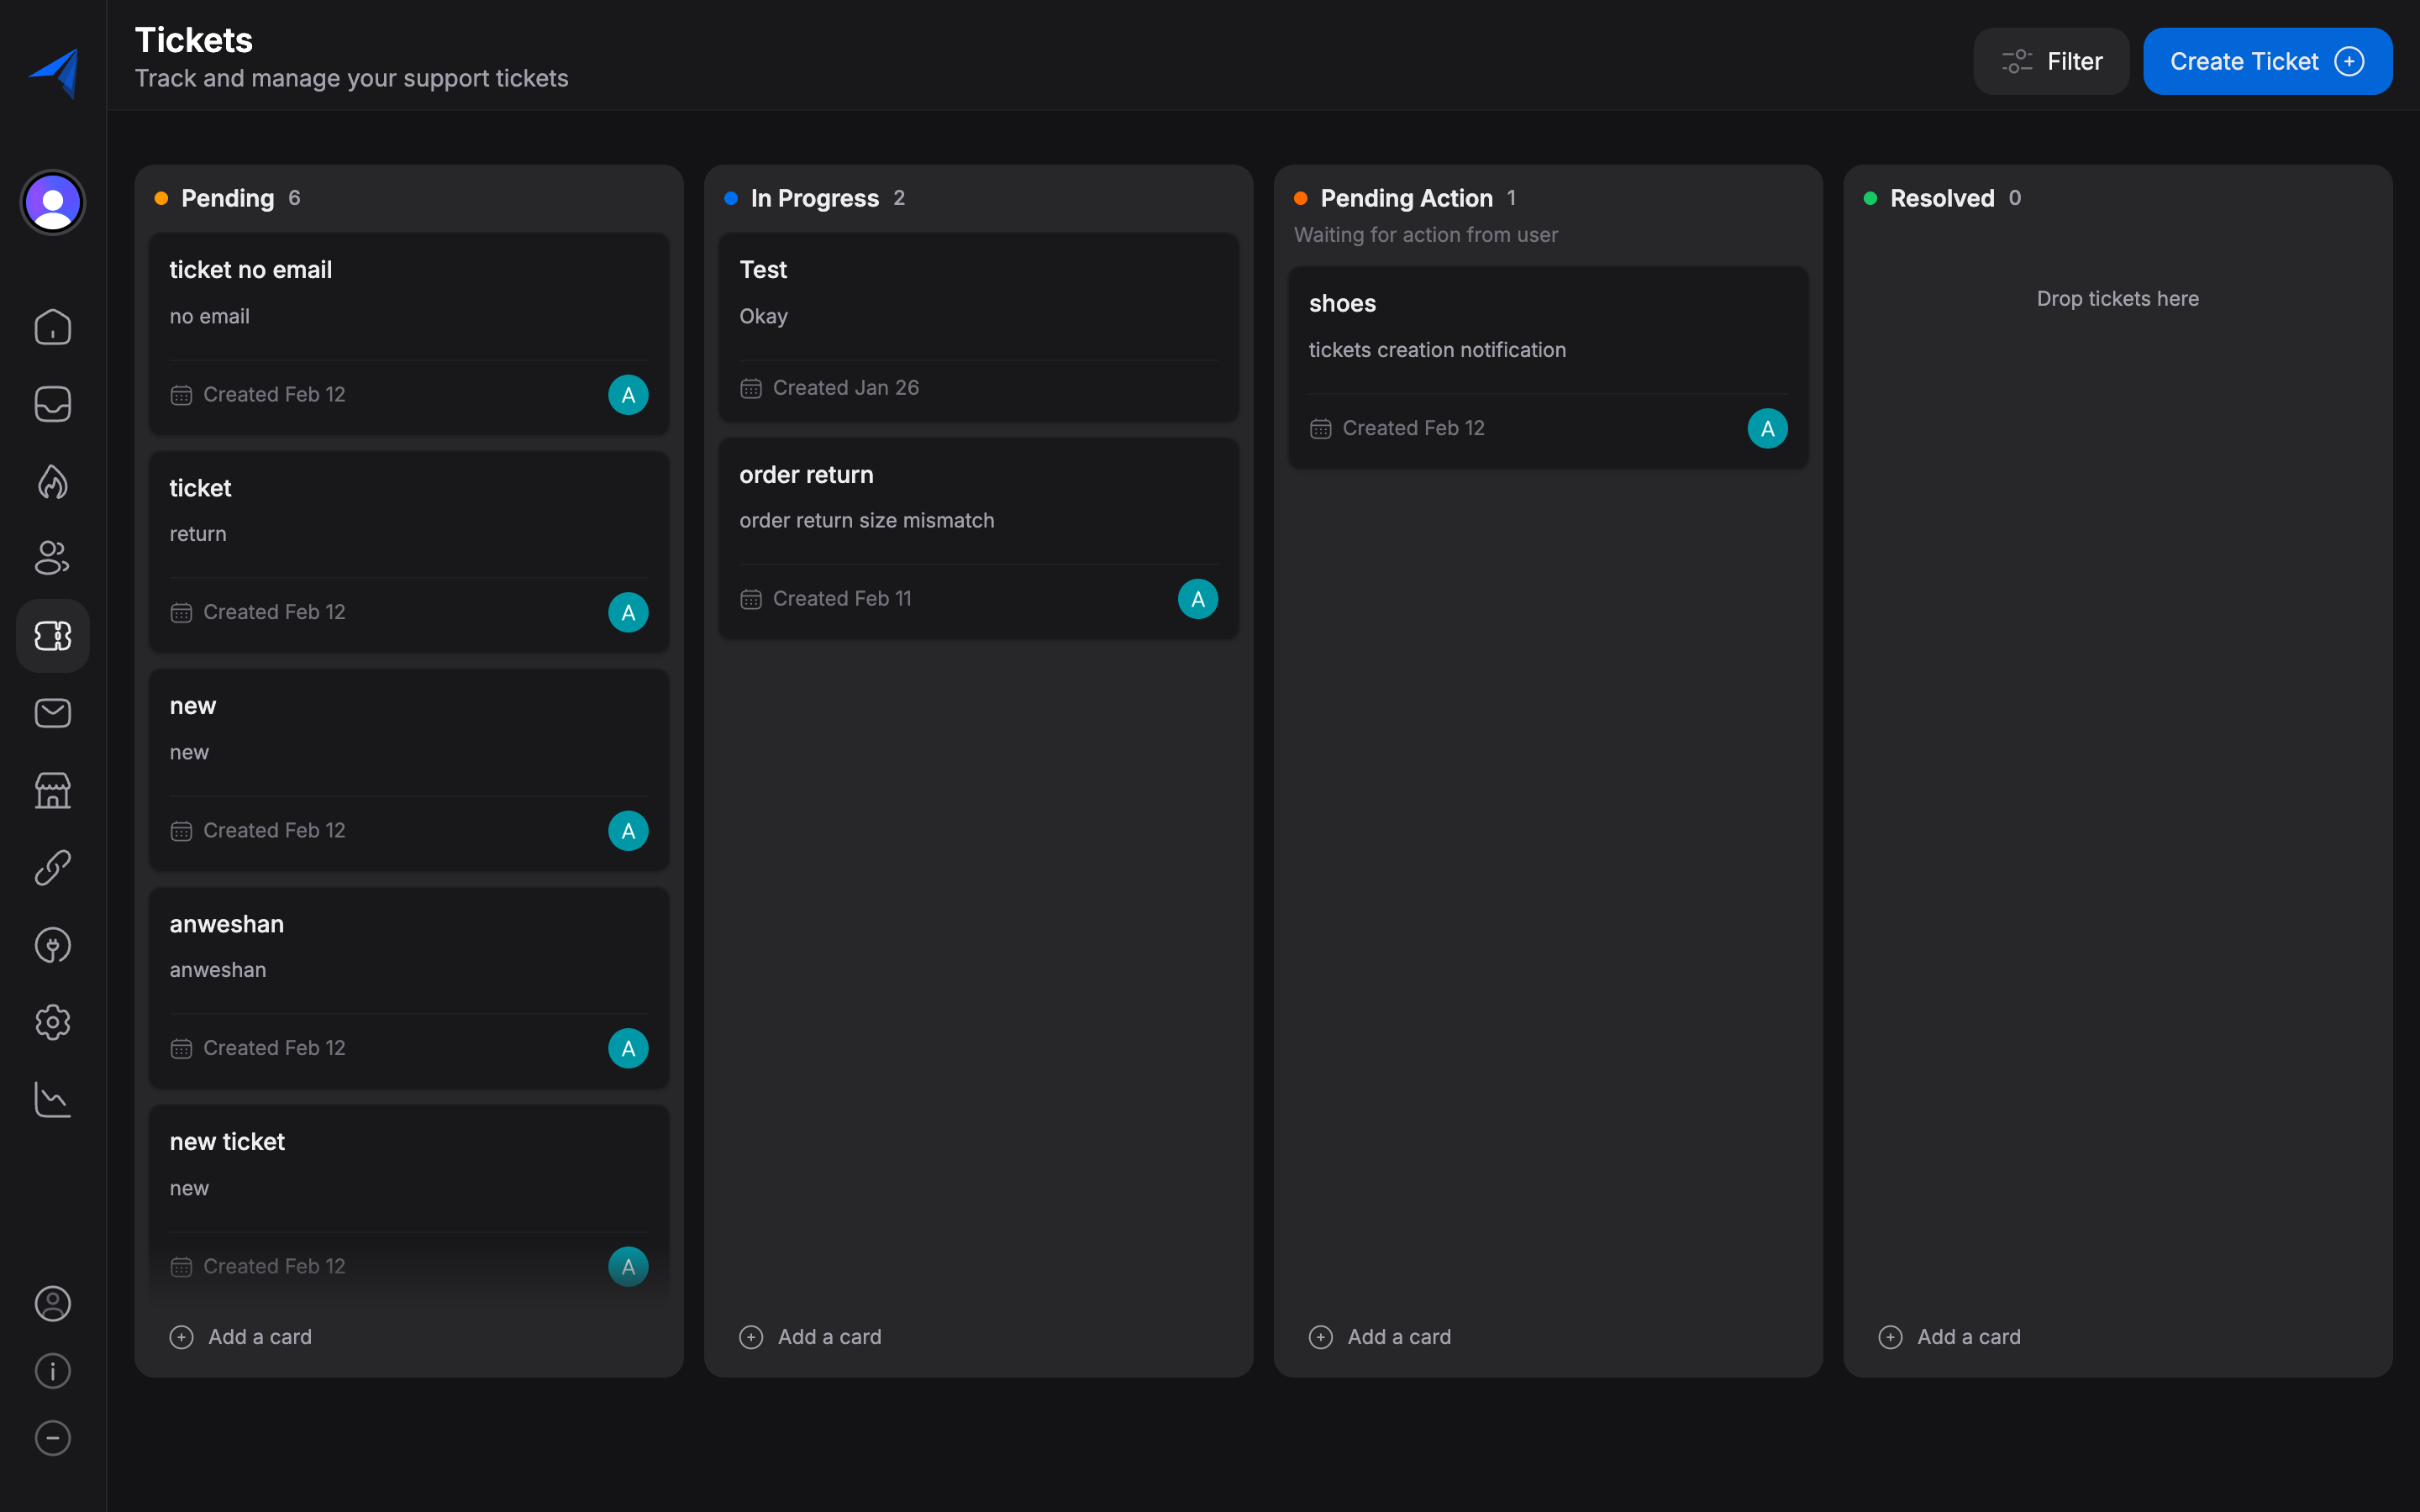Open the plug integrations icon in sidebar
Viewport: 2420px width, 1512px height.
(x=53, y=945)
